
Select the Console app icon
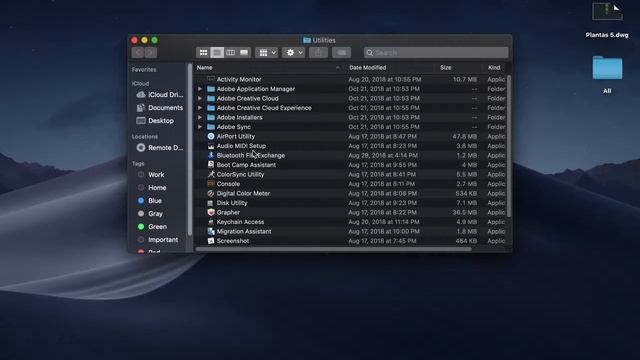point(211,184)
